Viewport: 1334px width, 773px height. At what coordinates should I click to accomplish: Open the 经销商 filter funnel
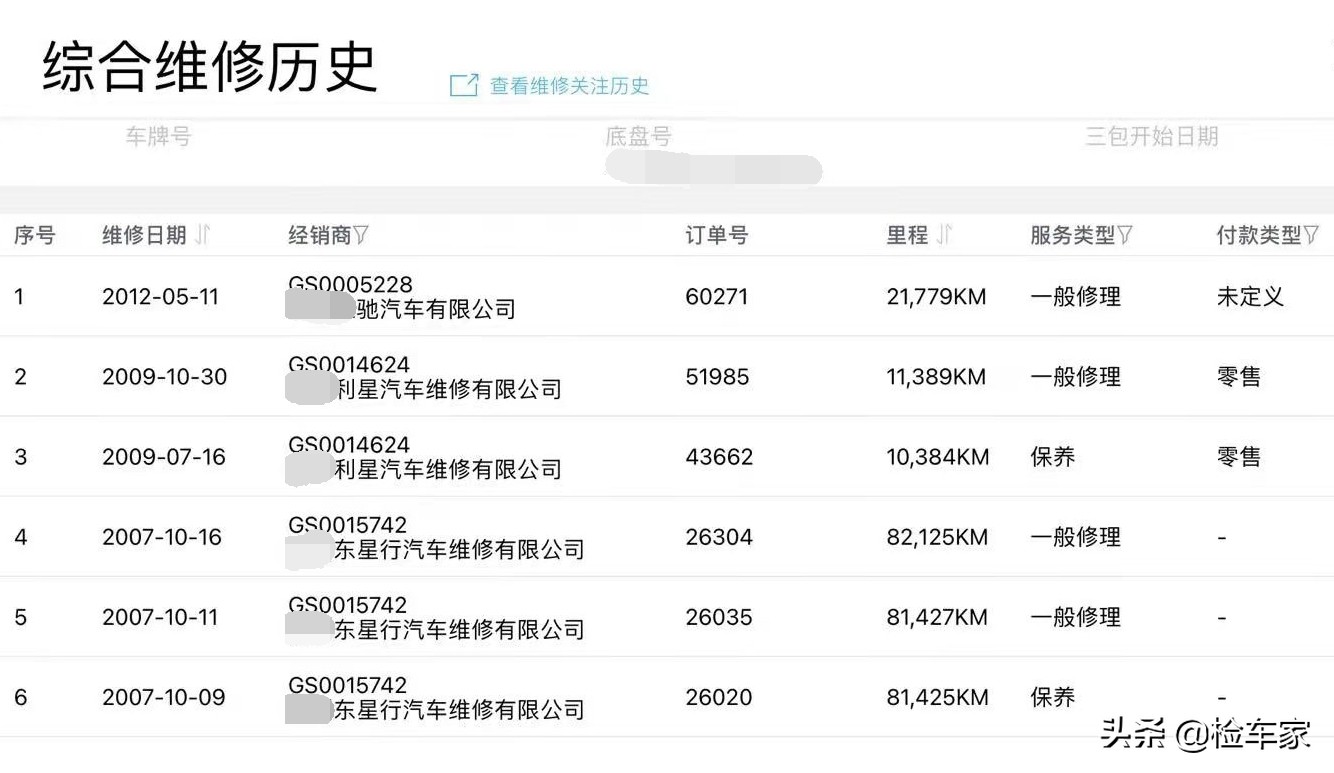point(361,235)
